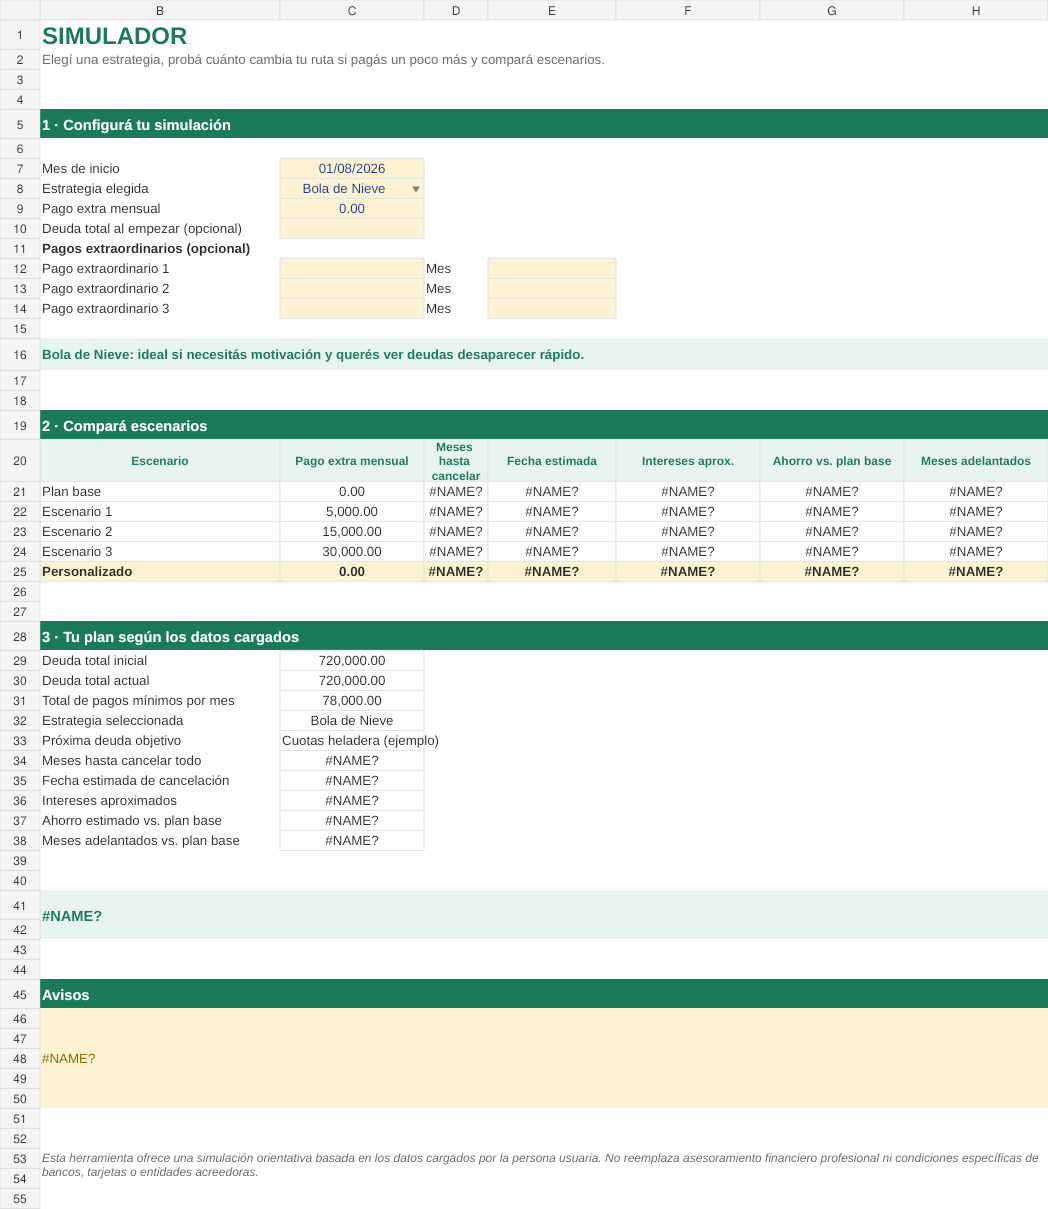Select the Deuda total al empezar input cell

[352, 229]
